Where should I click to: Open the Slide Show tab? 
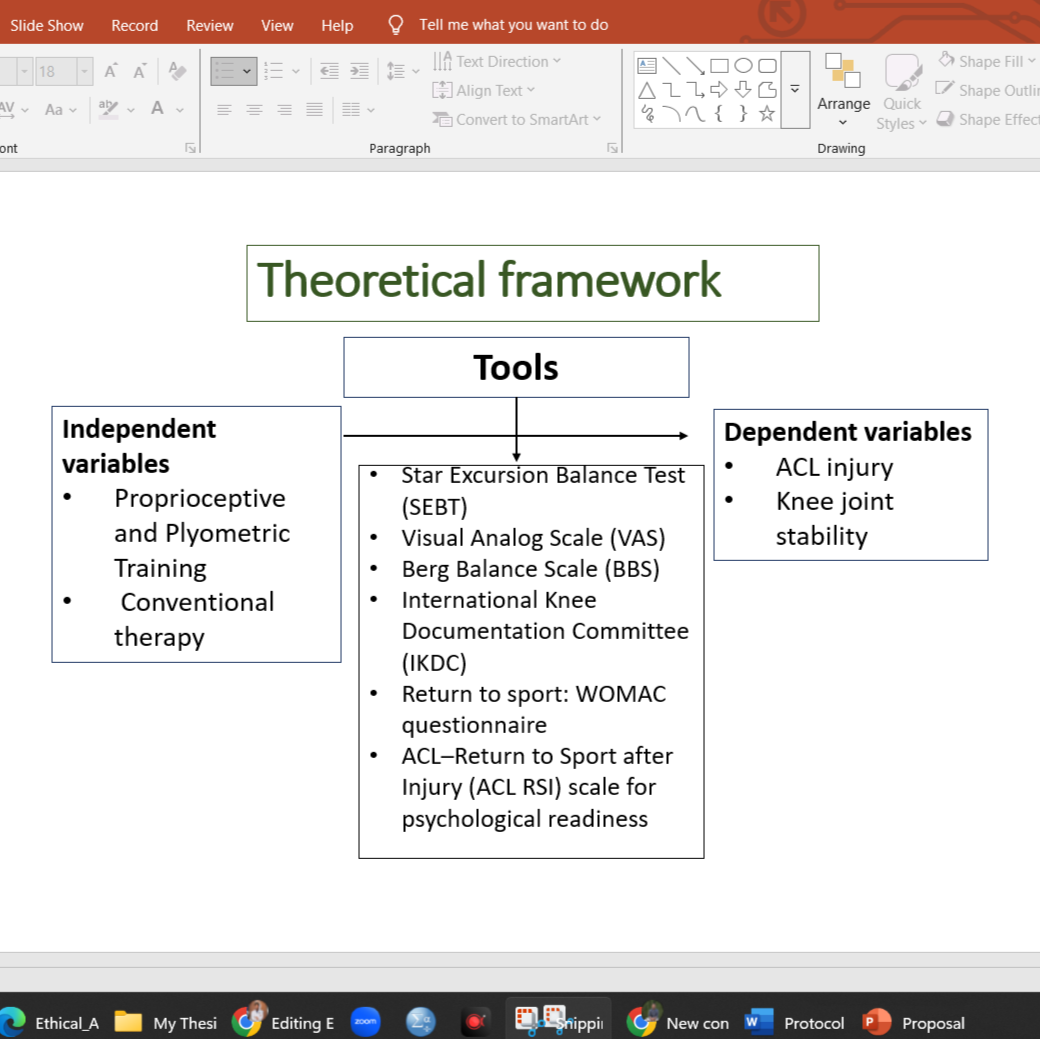47,25
